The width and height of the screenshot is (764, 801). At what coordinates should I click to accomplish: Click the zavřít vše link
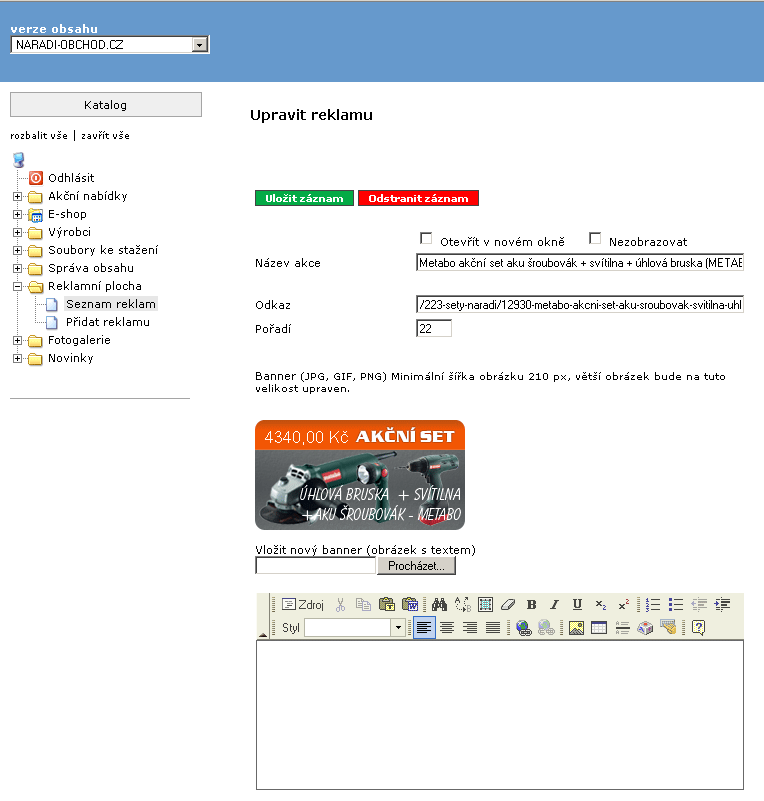coord(105,135)
